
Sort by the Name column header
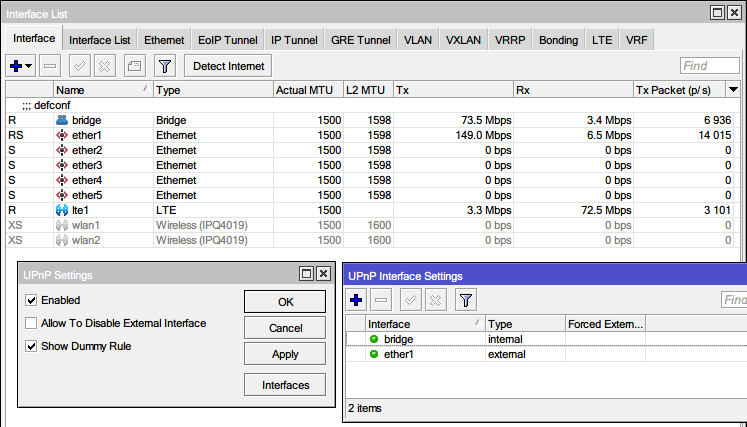tap(103, 90)
